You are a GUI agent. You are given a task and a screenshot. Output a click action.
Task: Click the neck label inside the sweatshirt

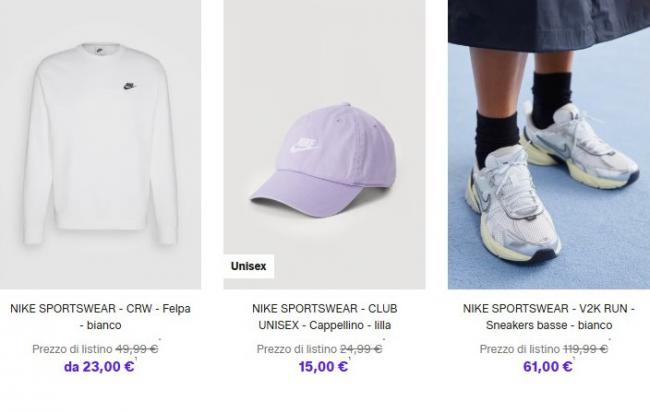coord(100,51)
